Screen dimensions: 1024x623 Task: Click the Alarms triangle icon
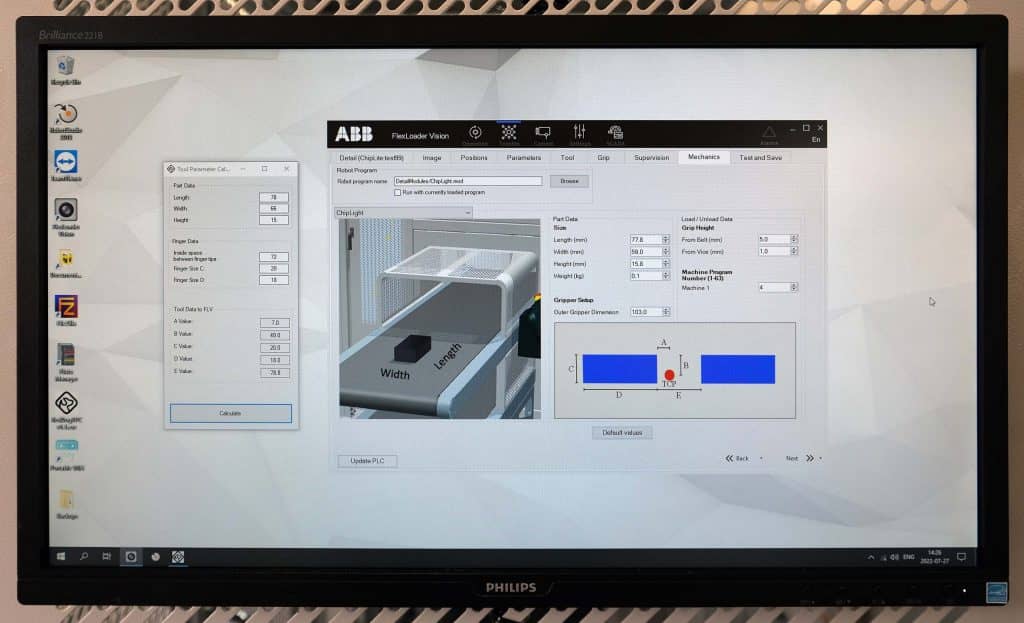pos(768,133)
